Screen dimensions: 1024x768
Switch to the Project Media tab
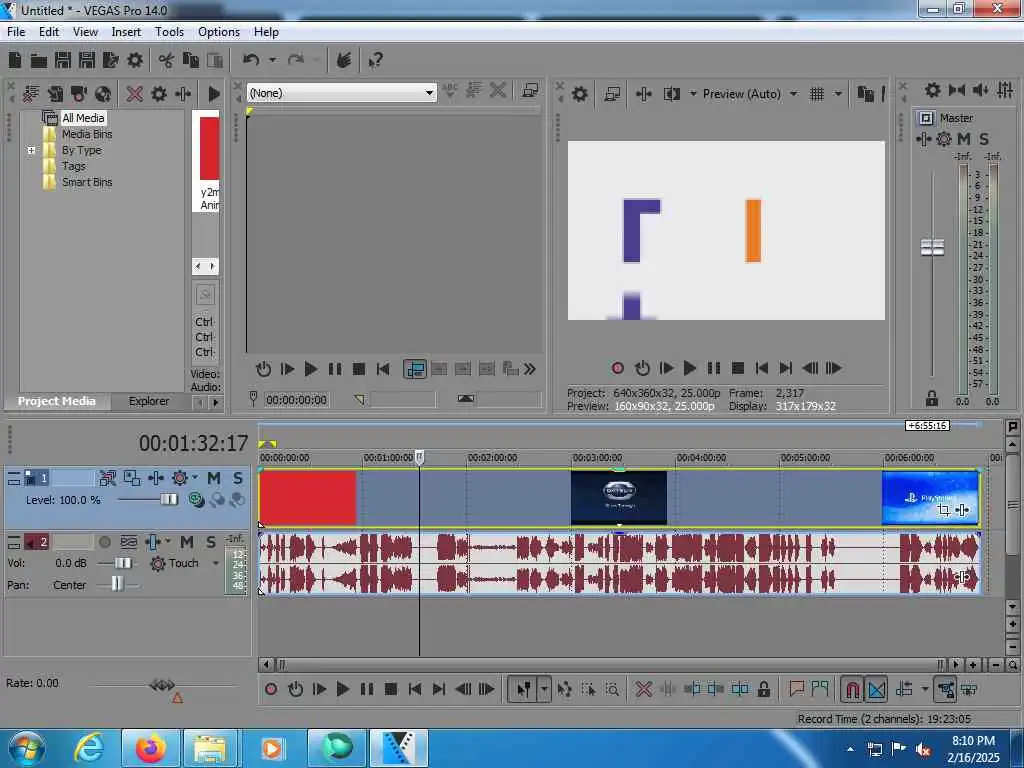(56, 401)
